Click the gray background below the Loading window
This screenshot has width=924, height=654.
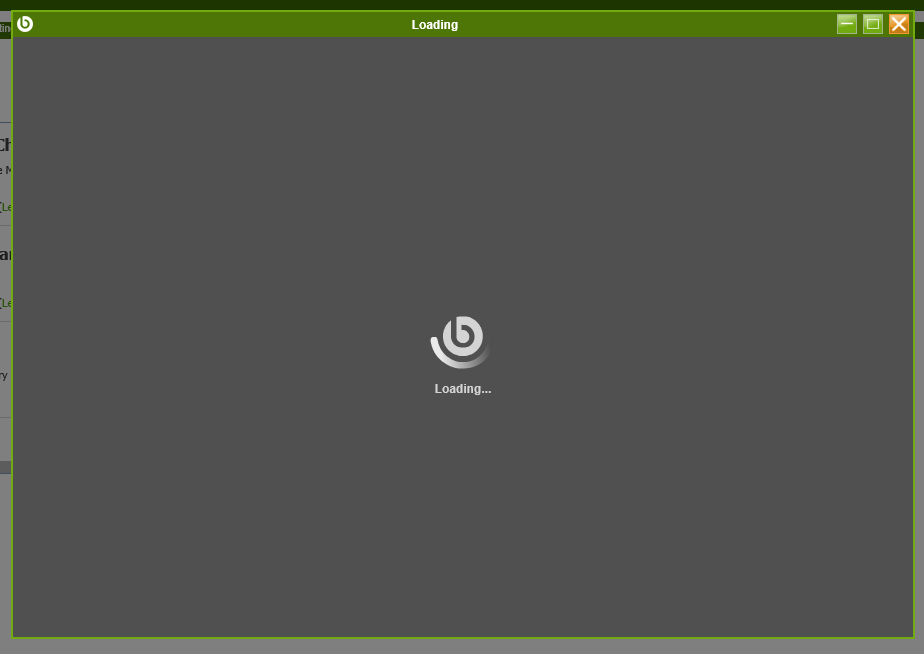(460, 646)
